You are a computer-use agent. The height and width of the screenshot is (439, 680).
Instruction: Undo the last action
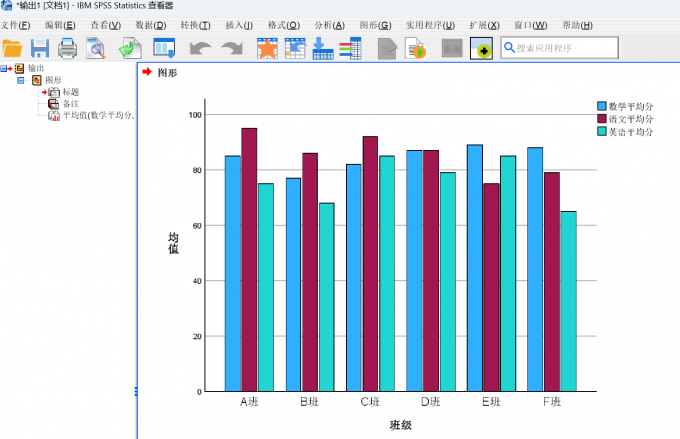200,48
